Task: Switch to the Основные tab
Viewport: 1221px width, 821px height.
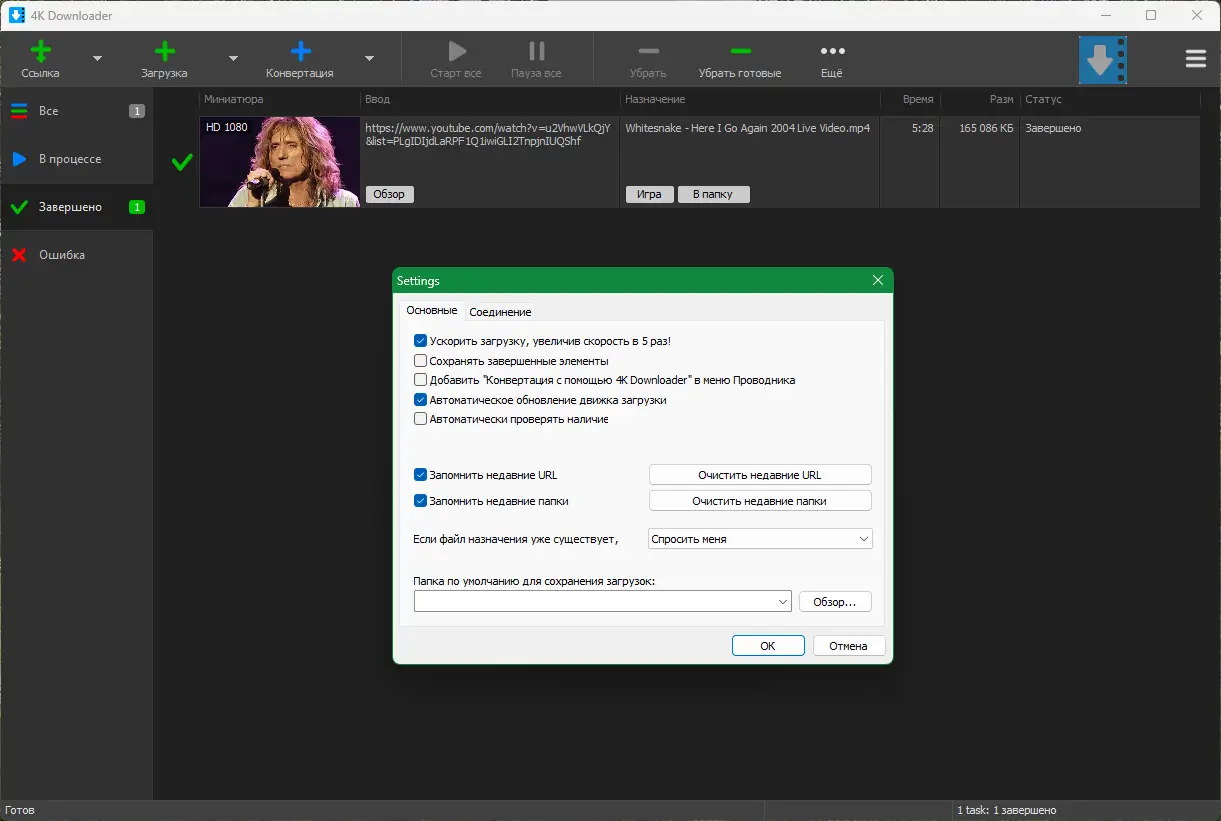Action: pos(432,311)
